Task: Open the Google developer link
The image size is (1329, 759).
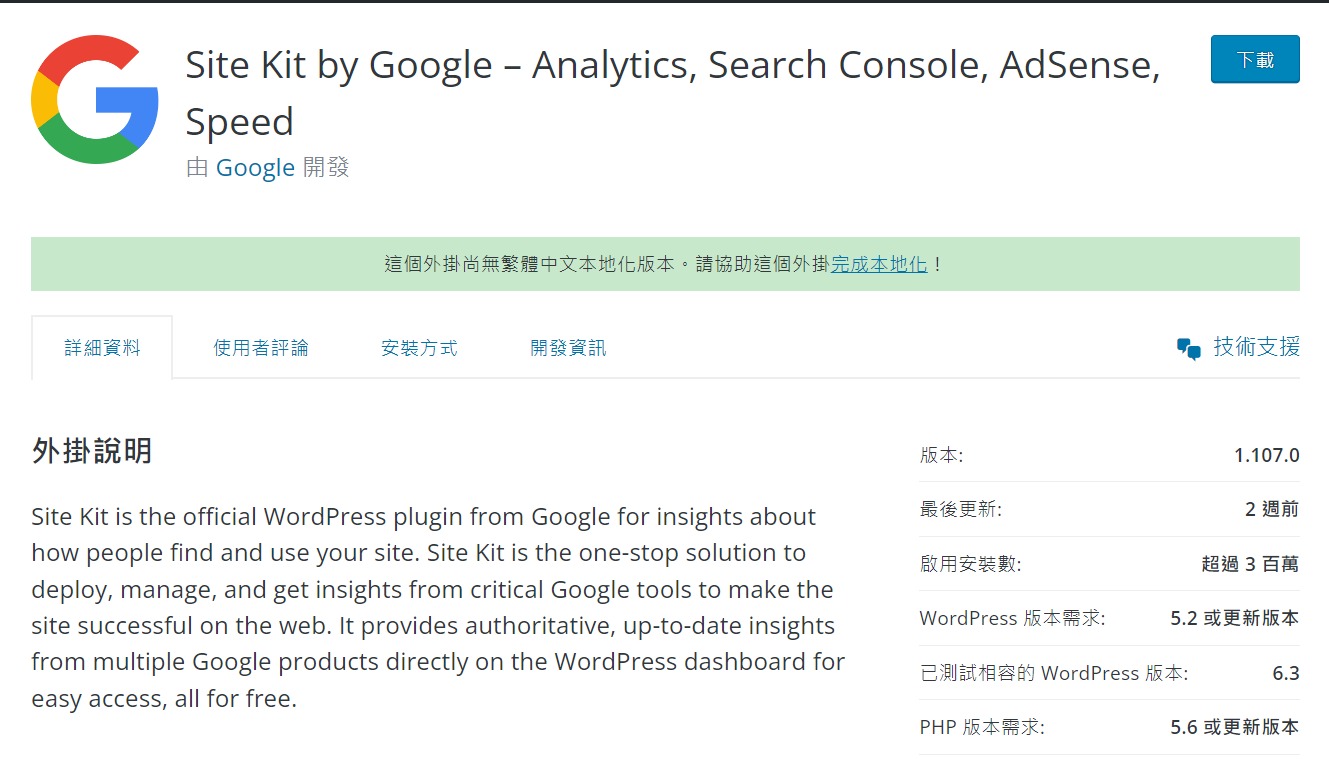Action: pos(255,167)
